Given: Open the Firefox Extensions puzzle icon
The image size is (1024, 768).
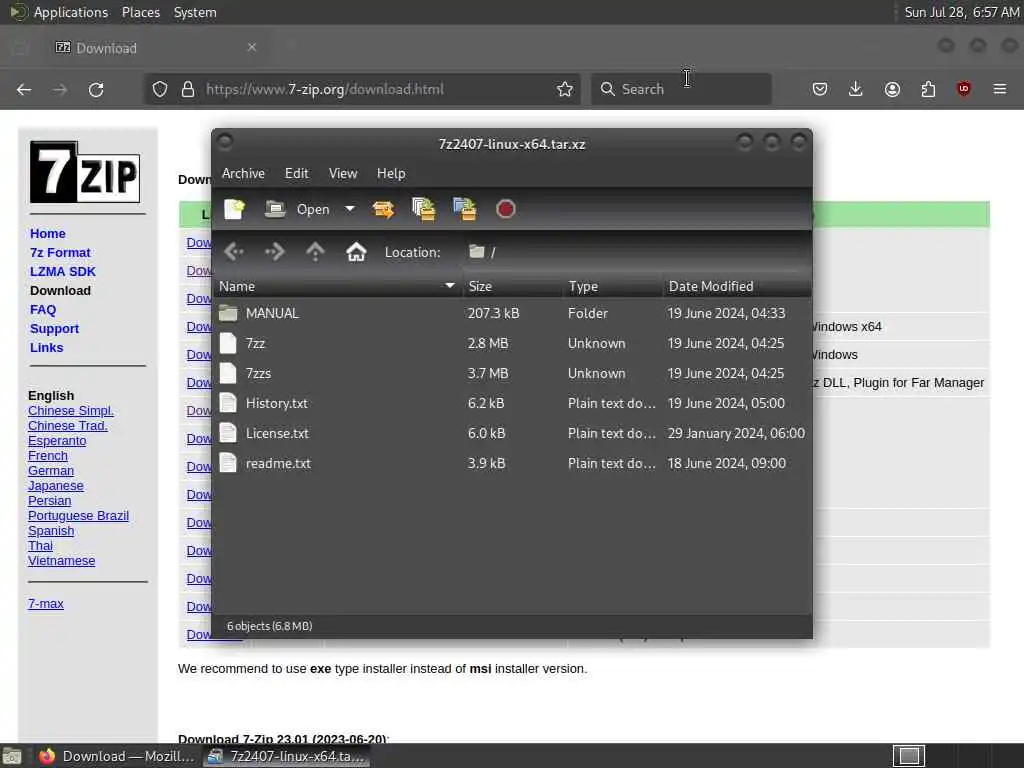Looking at the screenshot, I should point(928,89).
